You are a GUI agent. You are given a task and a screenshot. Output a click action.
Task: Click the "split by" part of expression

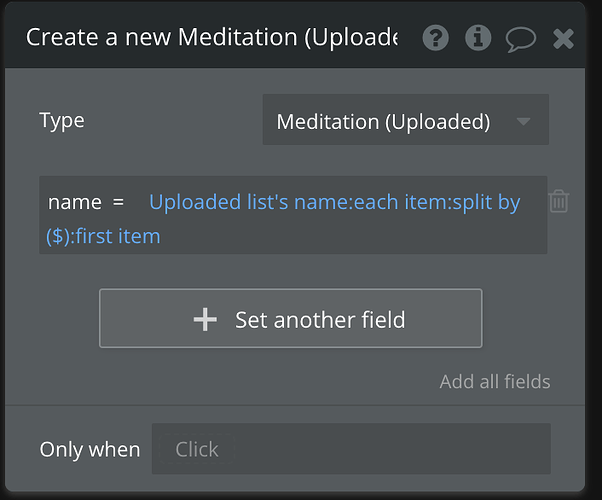[488, 202]
